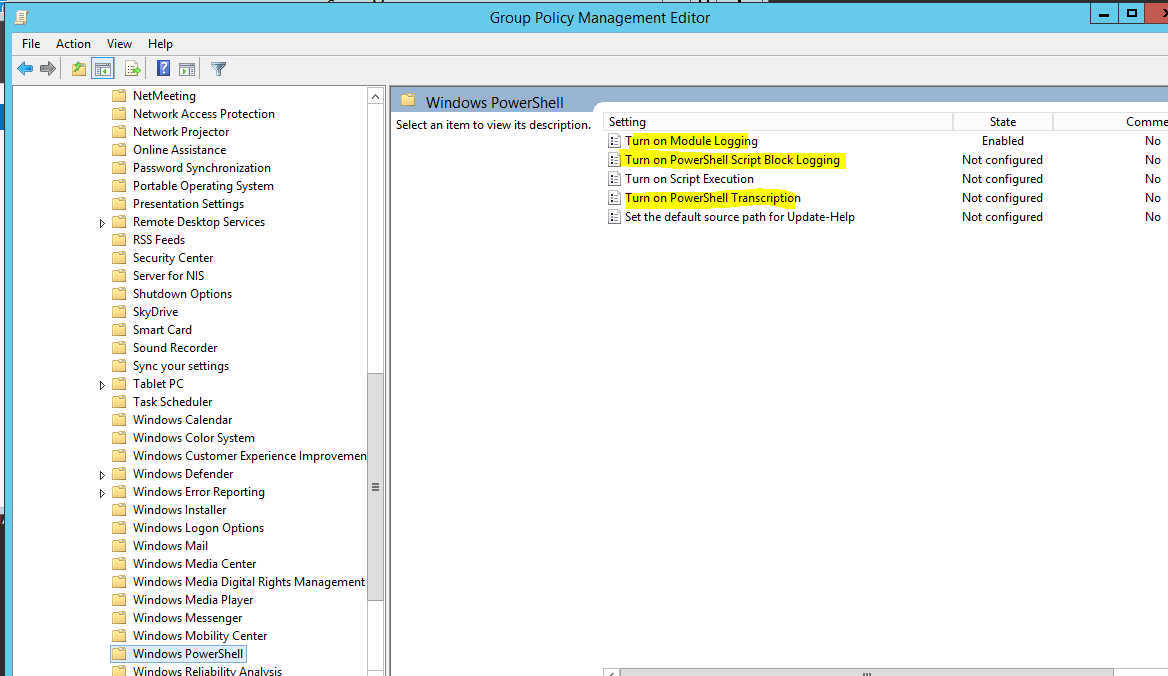Click the Export List toolbar icon
The height and width of the screenshot is (676, 1168).
click(x=133, y=68)
